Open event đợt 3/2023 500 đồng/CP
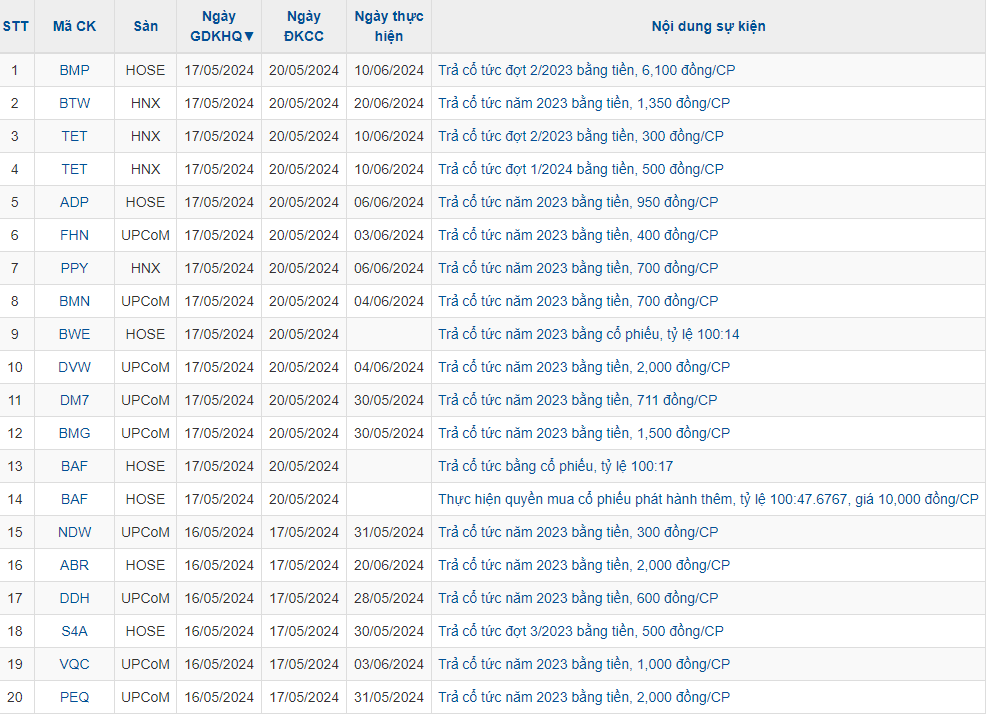The height and width of the screenshot is (714, 986). coord(581,632)
